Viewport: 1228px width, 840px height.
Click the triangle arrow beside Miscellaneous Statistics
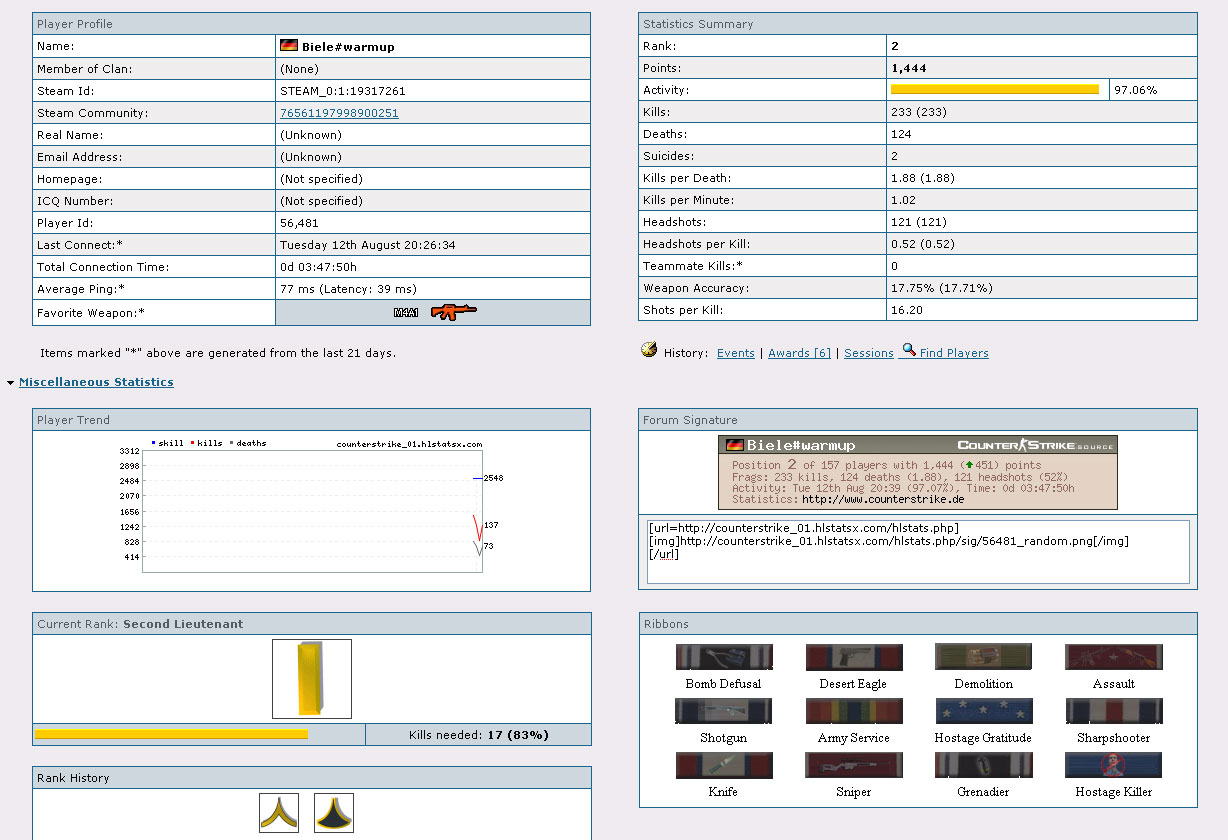[10, 383]
